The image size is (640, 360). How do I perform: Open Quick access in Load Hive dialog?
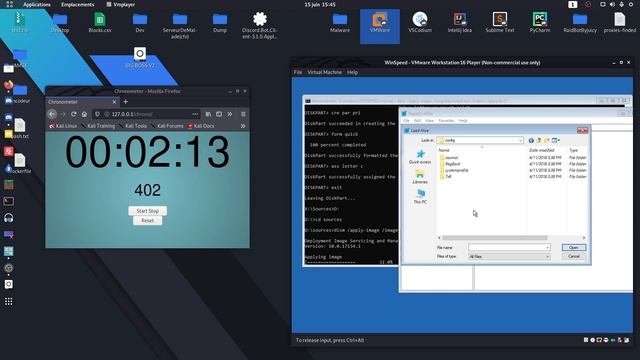coord(420,157)
